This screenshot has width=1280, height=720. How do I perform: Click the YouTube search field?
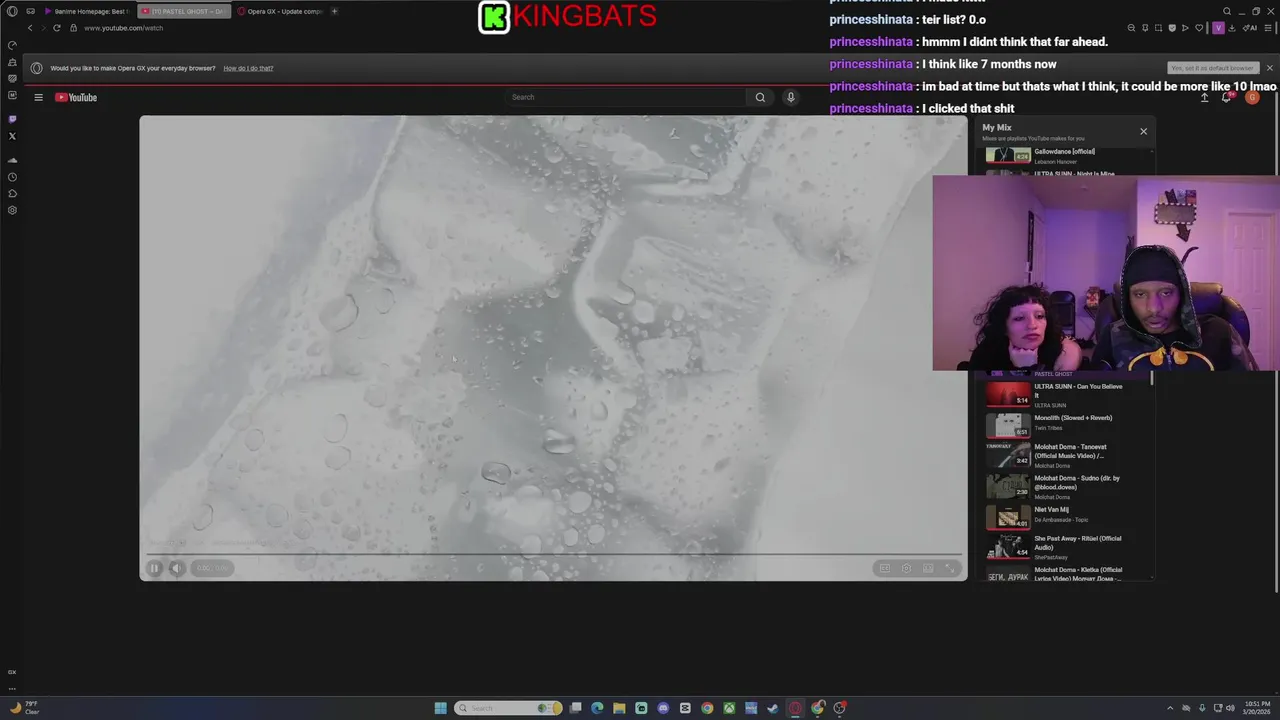625,97
